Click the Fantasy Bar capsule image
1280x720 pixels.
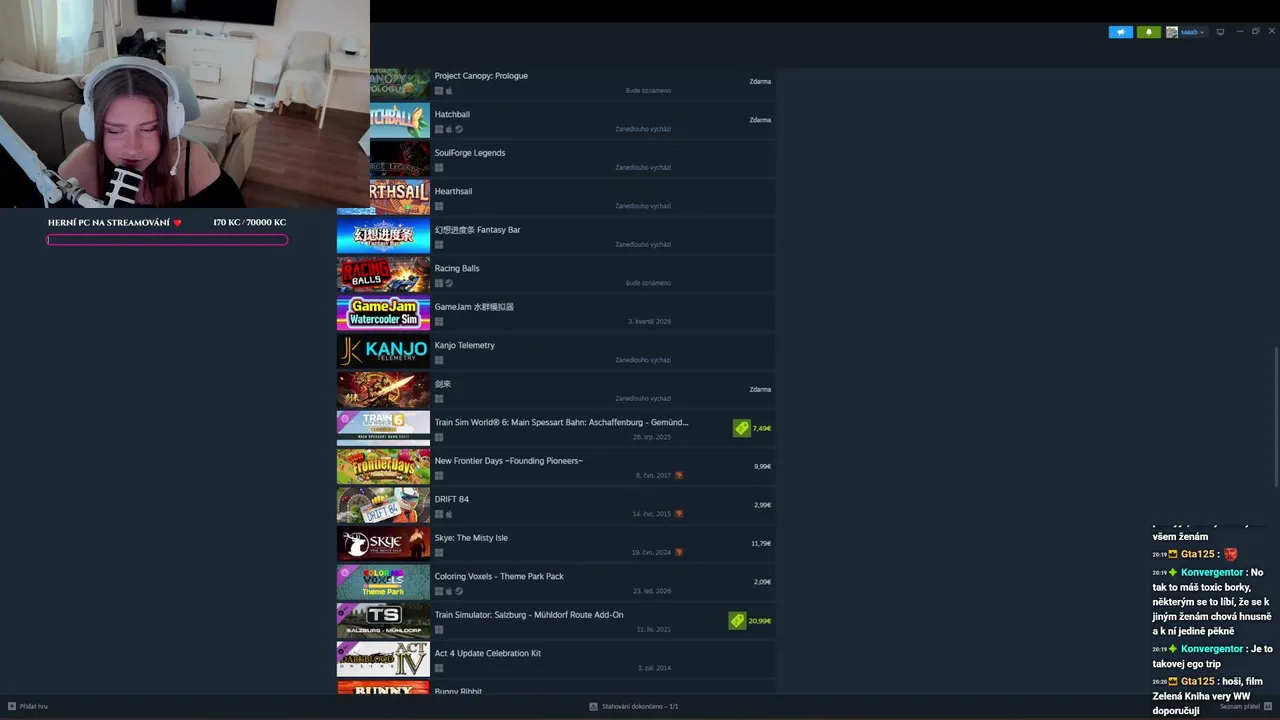click(383, 236)
